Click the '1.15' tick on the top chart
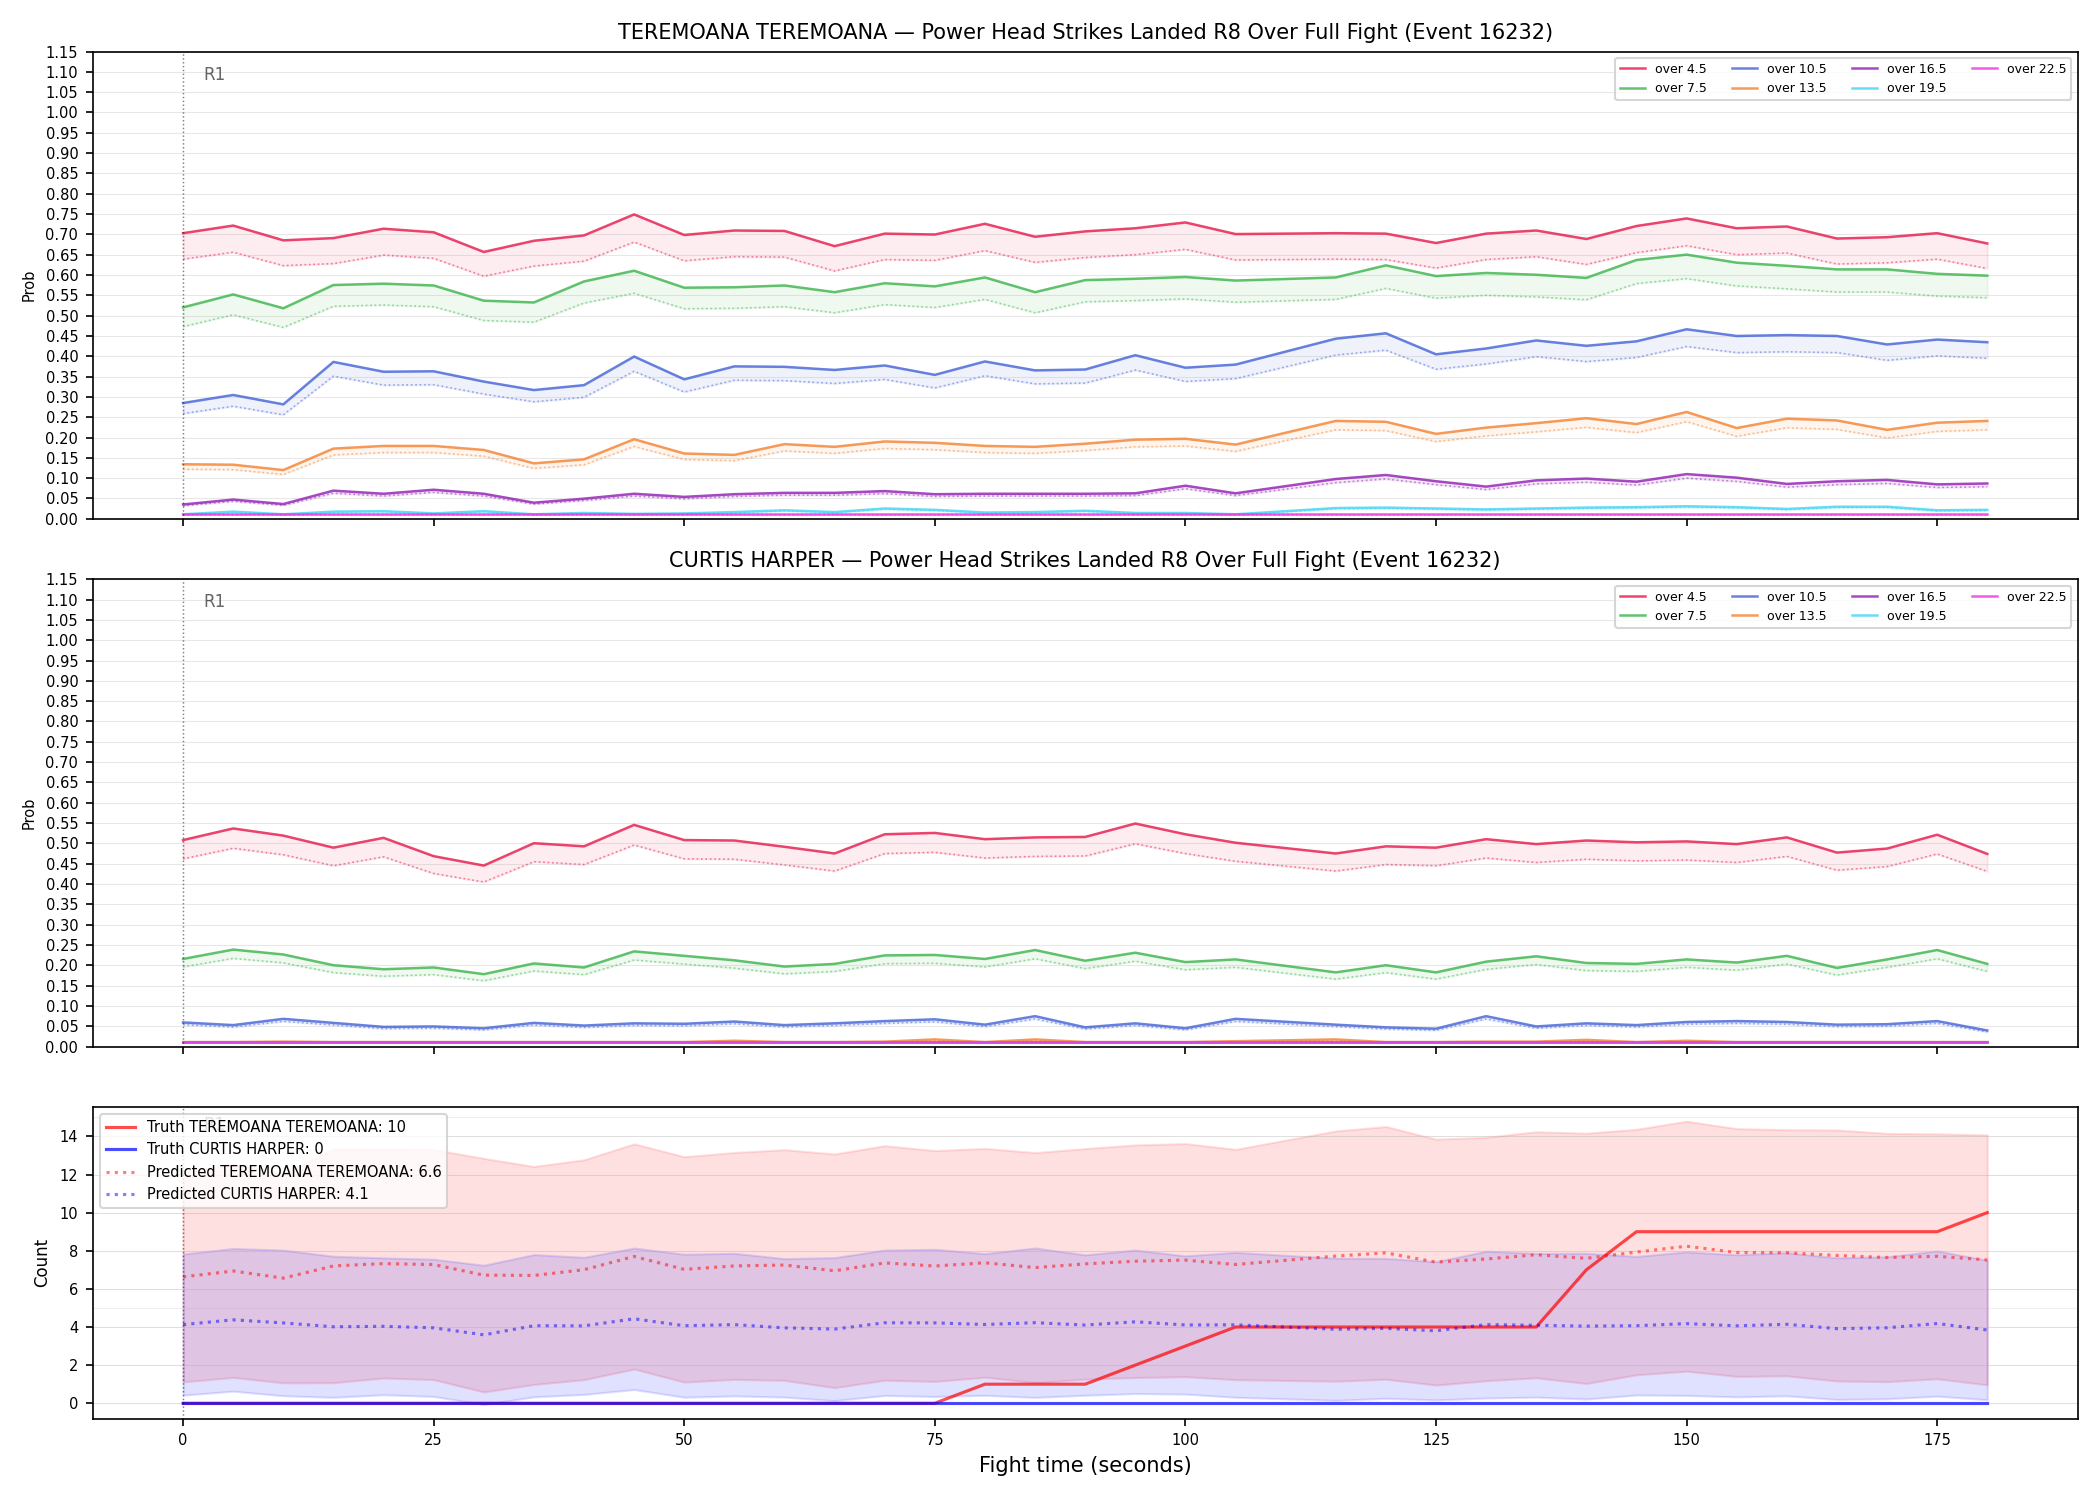Image resolution: width=2100 pixels, height=1500 pixels. click(62, 52)
